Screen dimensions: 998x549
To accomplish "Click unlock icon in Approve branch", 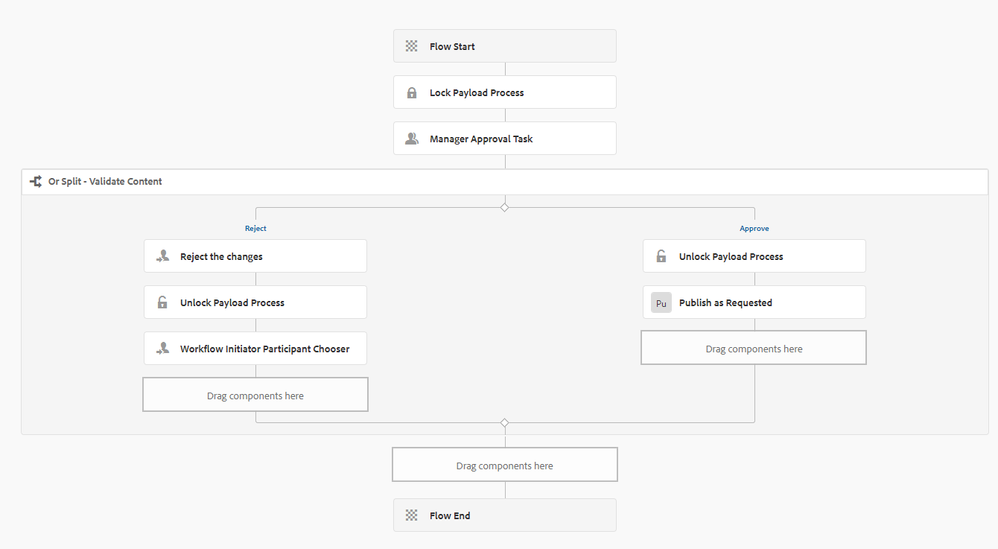I will click(x=661, y=257).
